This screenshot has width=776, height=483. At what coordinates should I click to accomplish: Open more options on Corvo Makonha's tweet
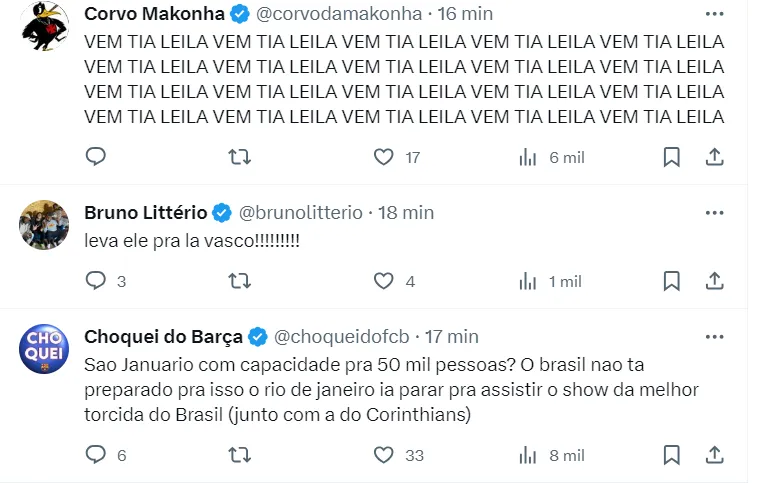pyautogui.click(x=714, y=13)
